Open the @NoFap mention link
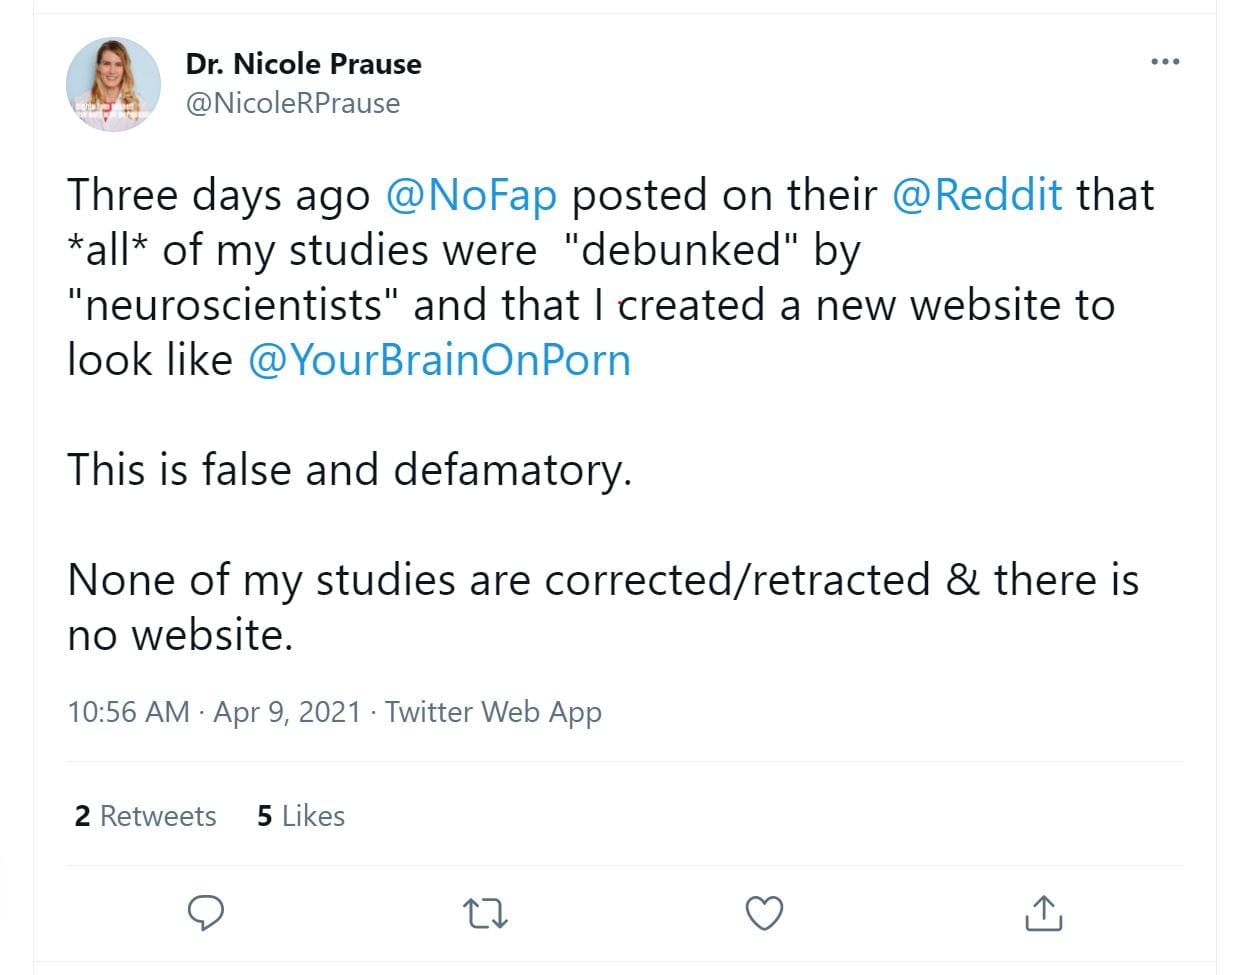 tap(470, 195)
